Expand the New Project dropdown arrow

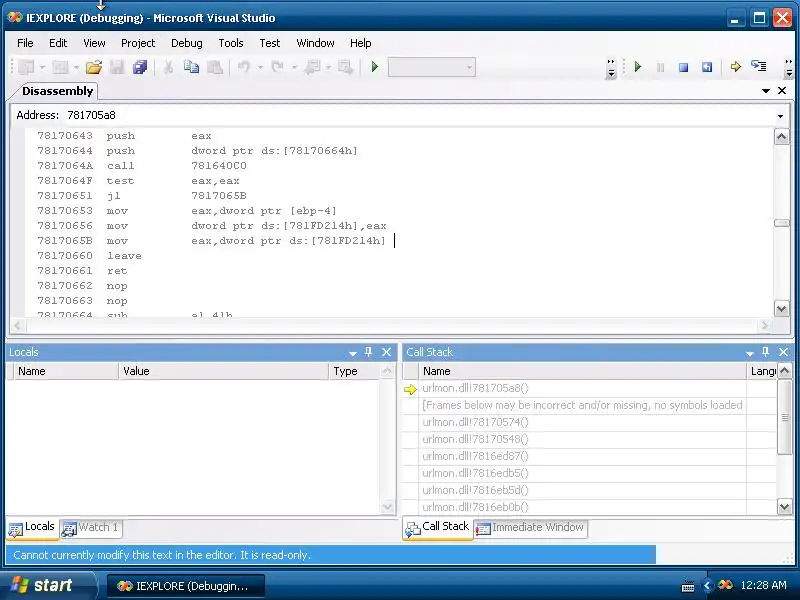(x=42, y=67)
